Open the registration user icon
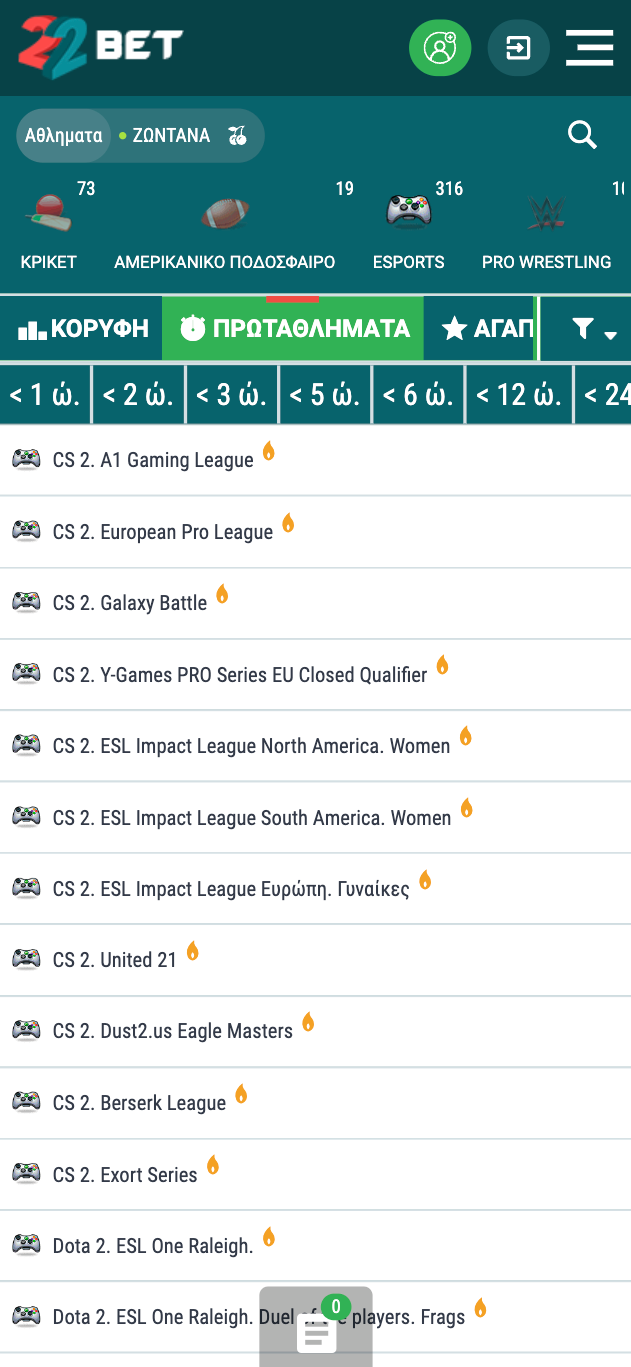Viewport: 631px width, 1367px height. [439, 48]
